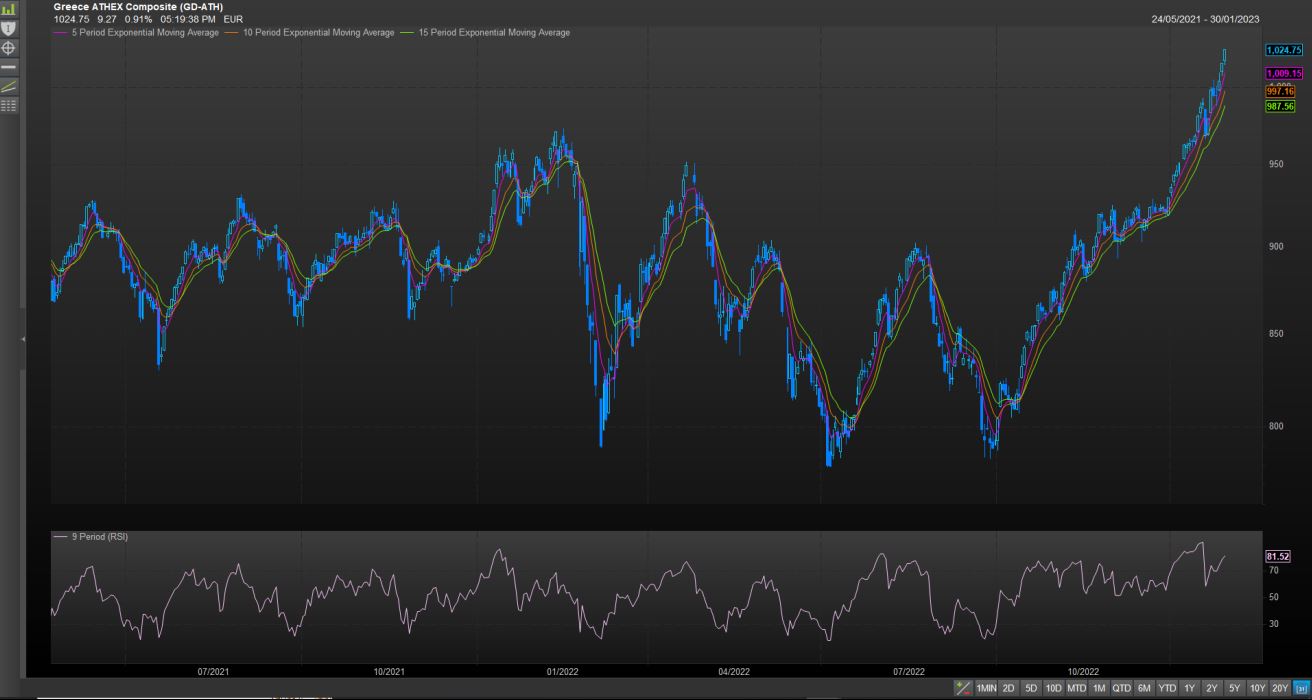
Task: Select the trend lines drawing tool
Action: click(x=9, y=86)
